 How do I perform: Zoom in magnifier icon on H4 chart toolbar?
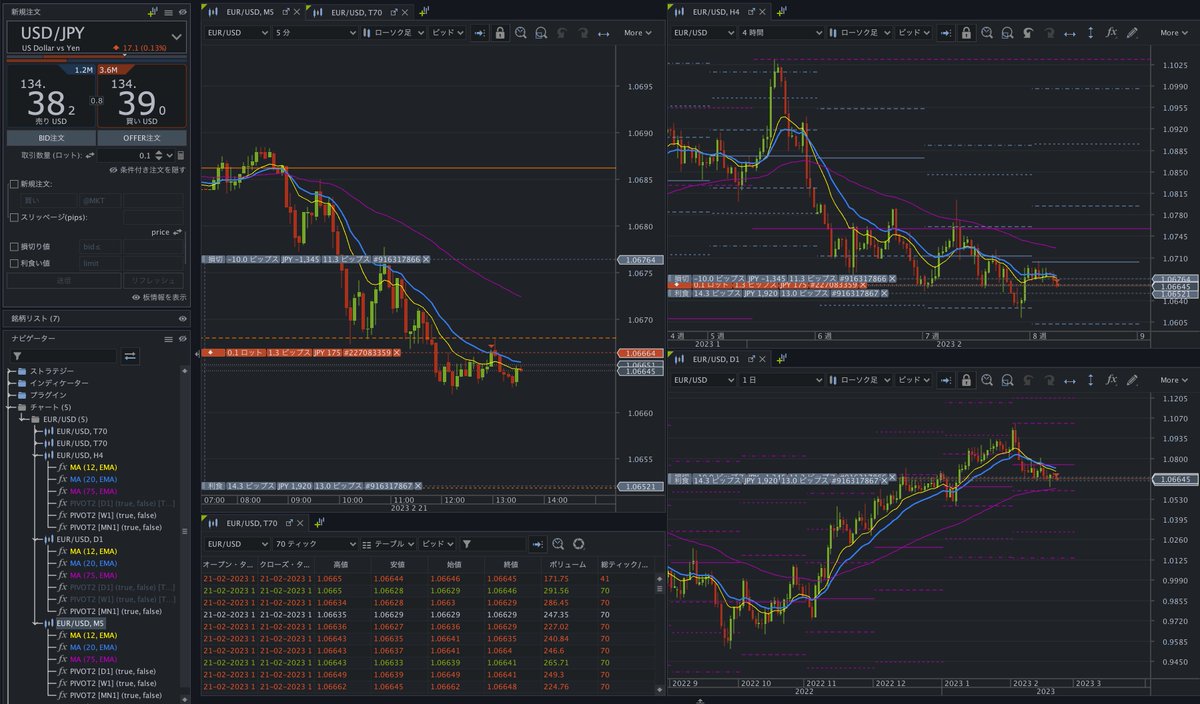coord(987,33)
